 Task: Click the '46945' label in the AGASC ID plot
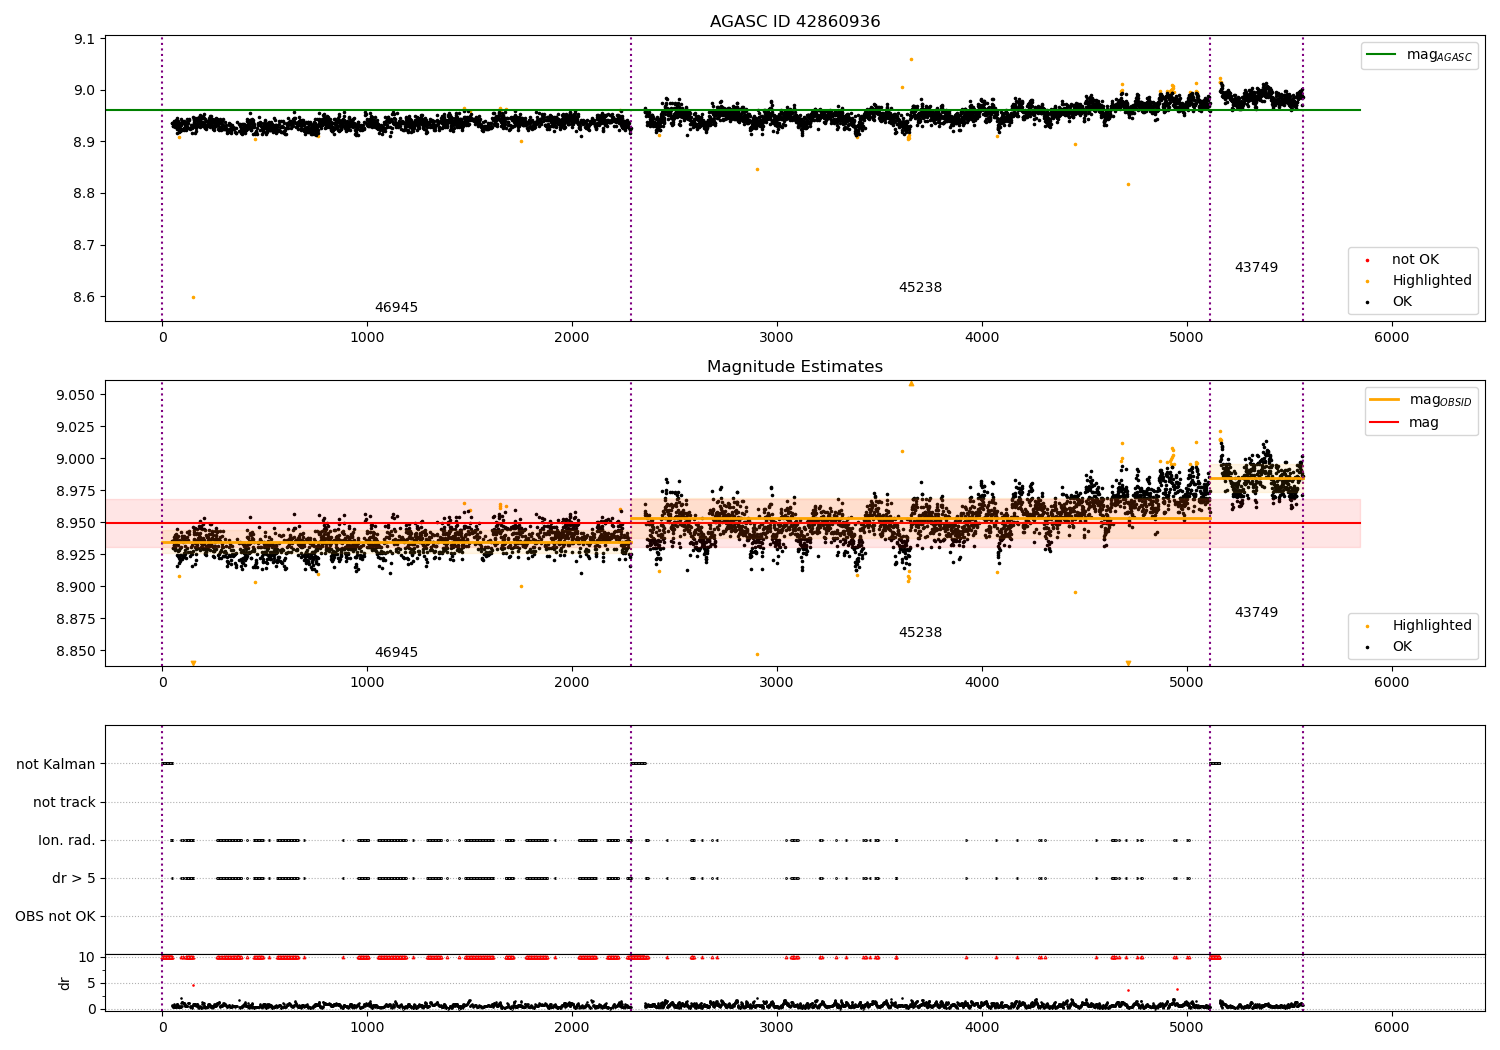pyautogui.click(x=396, y=308)
